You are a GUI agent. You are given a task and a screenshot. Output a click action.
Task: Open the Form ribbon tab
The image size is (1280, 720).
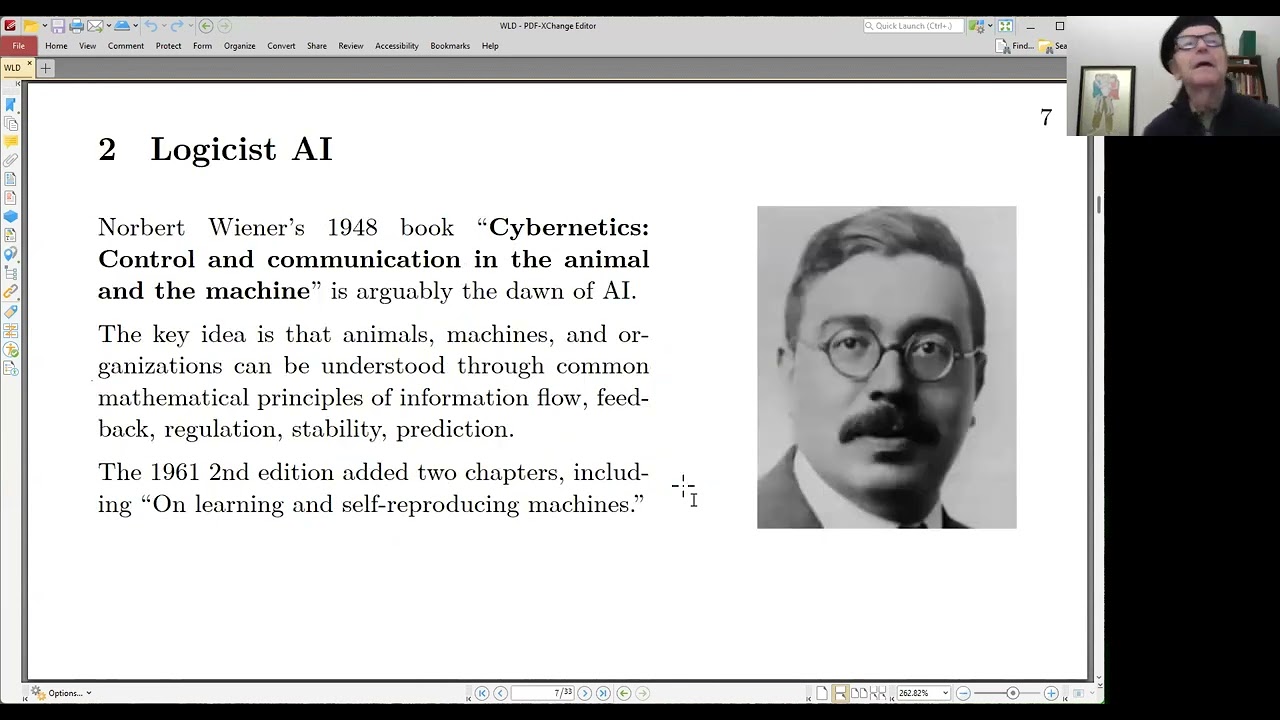202,46
